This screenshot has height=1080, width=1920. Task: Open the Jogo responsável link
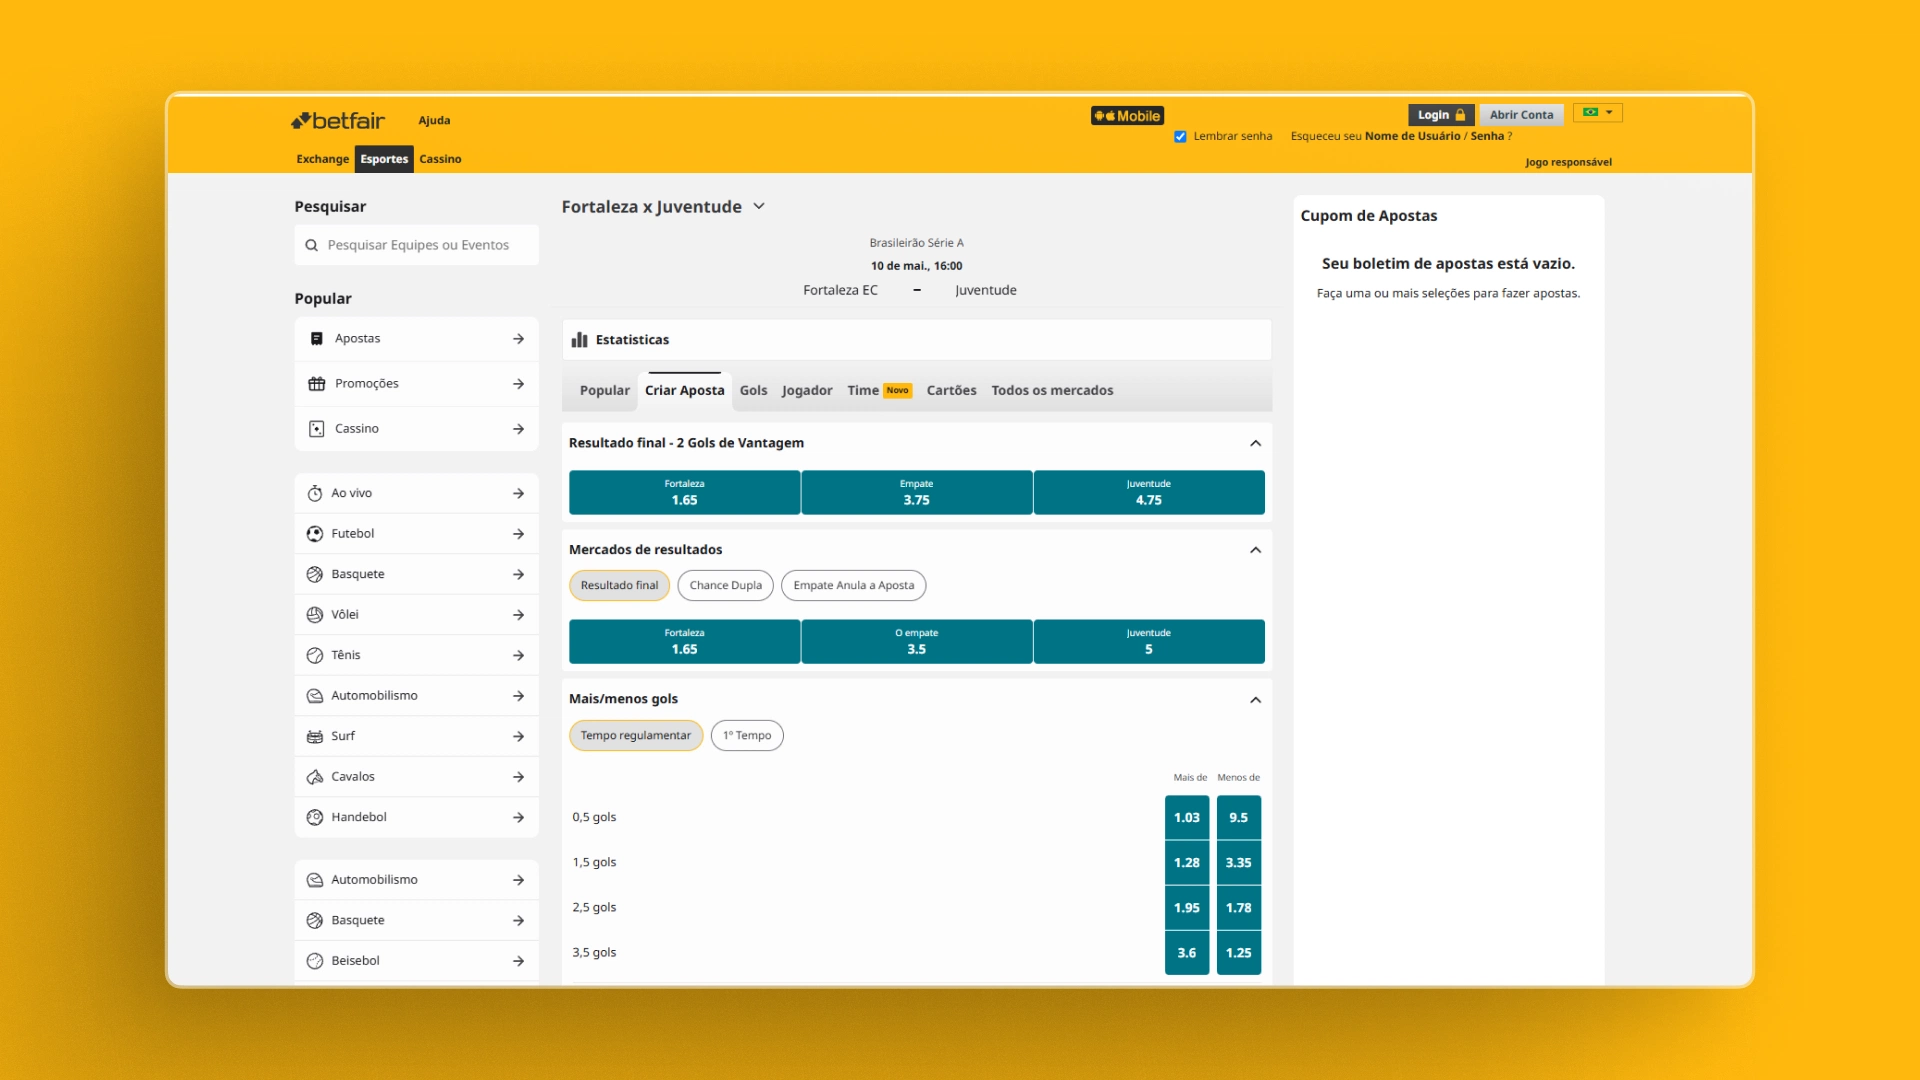(1568, 163)
